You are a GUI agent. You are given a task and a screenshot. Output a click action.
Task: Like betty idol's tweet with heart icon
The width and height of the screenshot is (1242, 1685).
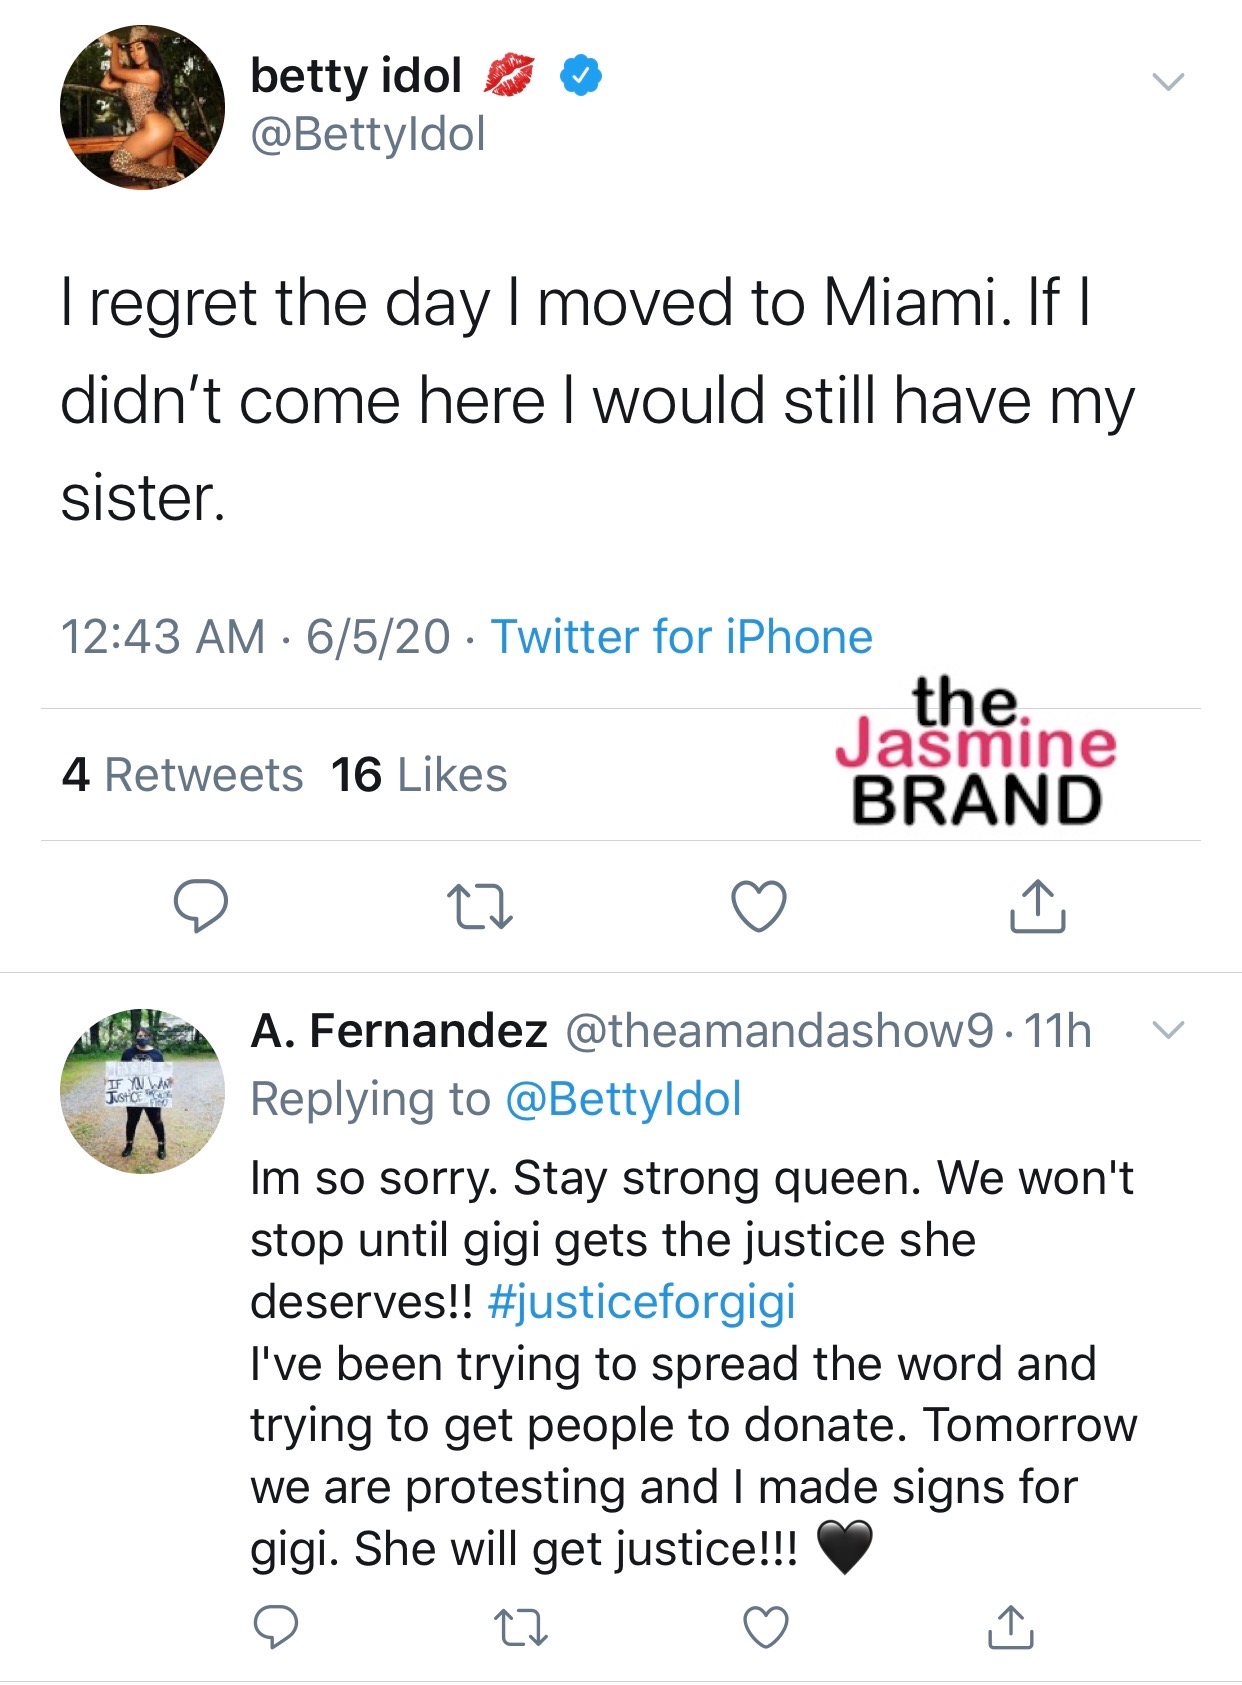pyautogui.click(x=758, y=906)
